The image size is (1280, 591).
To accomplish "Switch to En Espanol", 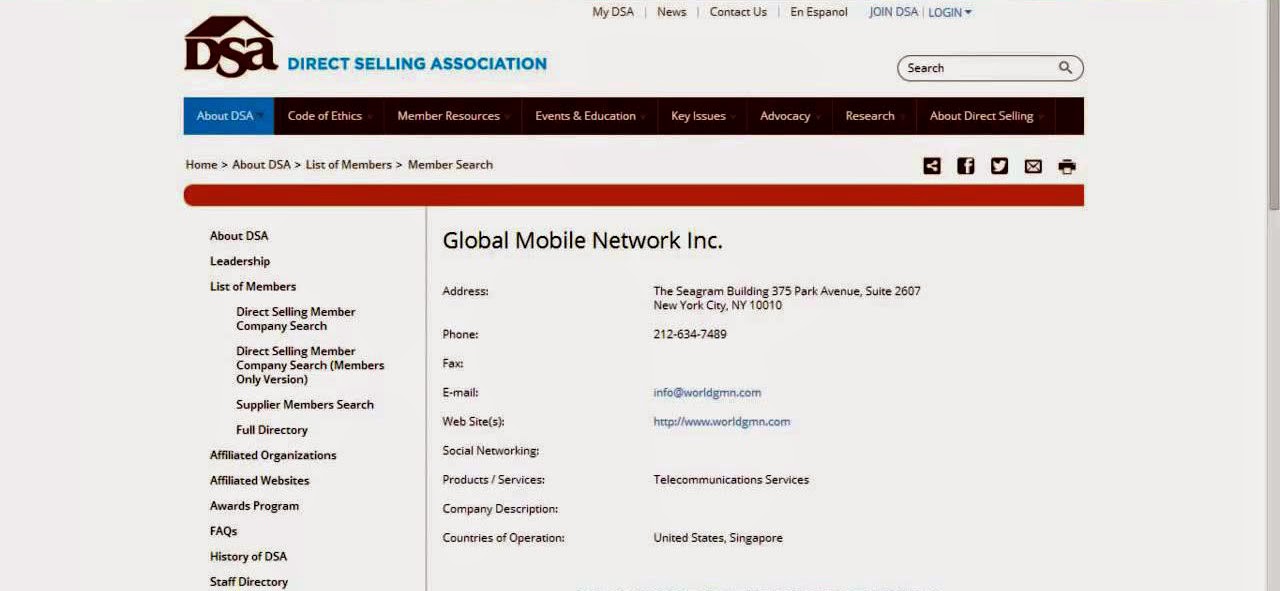I will [x=819, y=12].
